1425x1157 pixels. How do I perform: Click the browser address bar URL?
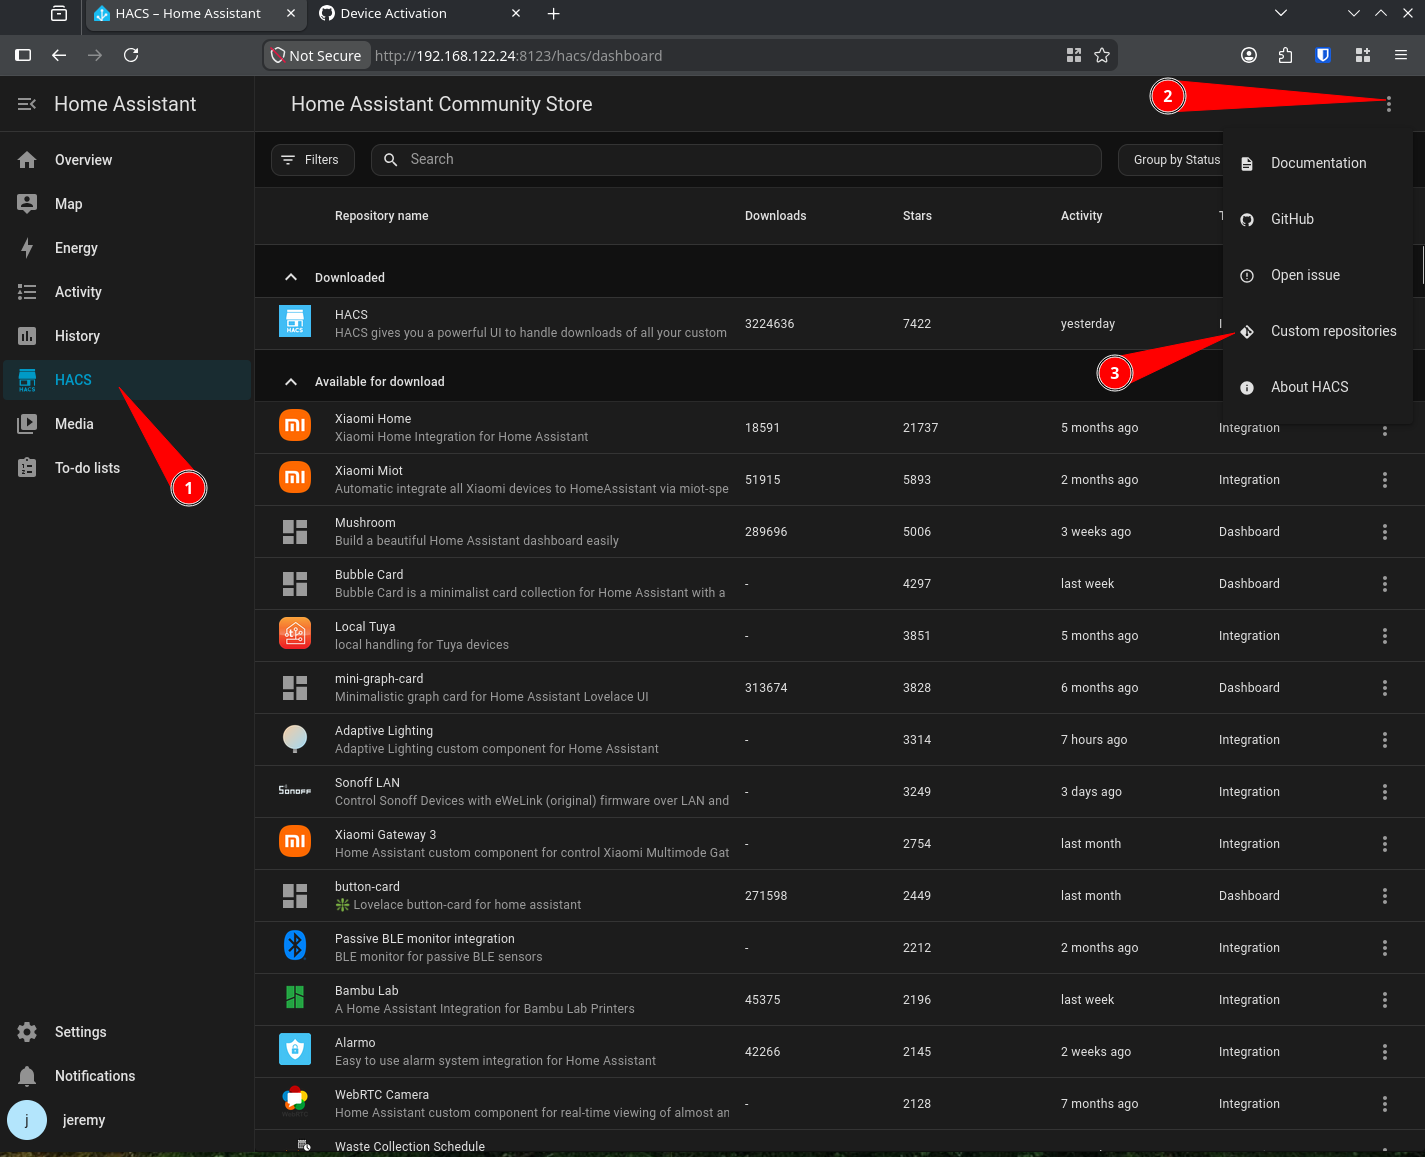pos(518,56)
